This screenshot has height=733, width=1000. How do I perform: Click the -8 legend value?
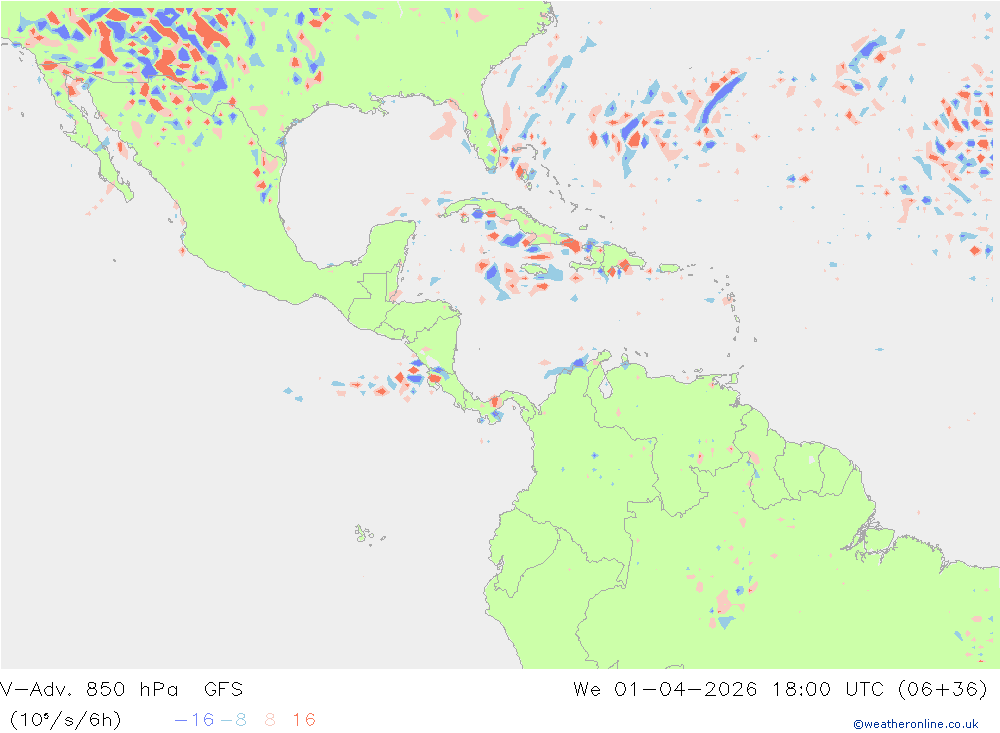pyautogui.click(x=233, y=720)
